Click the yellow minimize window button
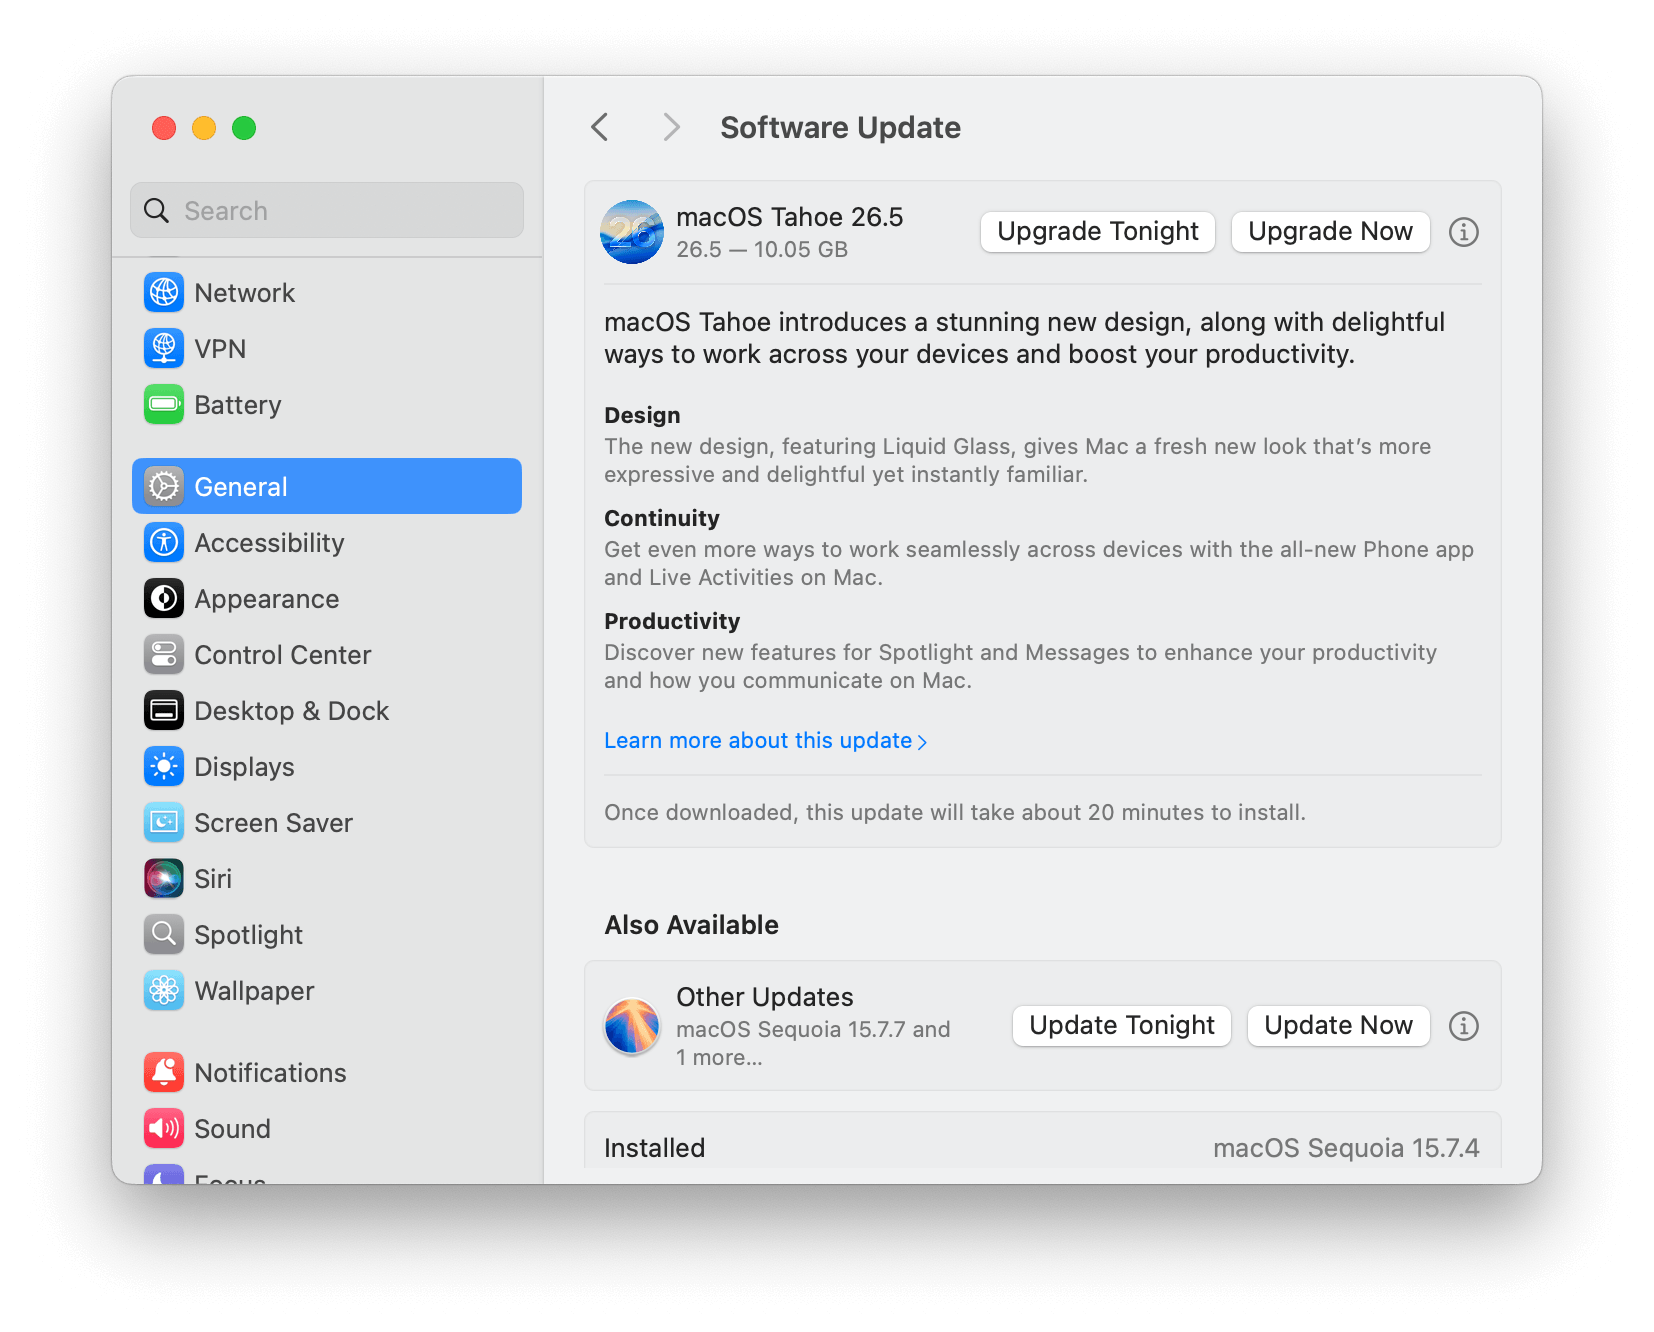The width and height of the screenshot is (1654, 1332). pos(204,128)
